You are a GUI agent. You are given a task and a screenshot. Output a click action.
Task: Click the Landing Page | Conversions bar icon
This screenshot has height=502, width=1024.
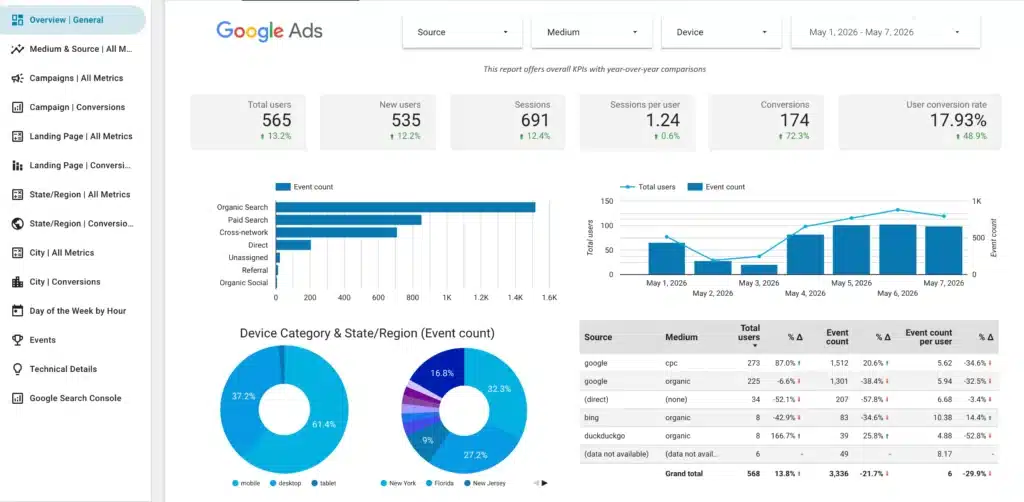tap(18, 166)
